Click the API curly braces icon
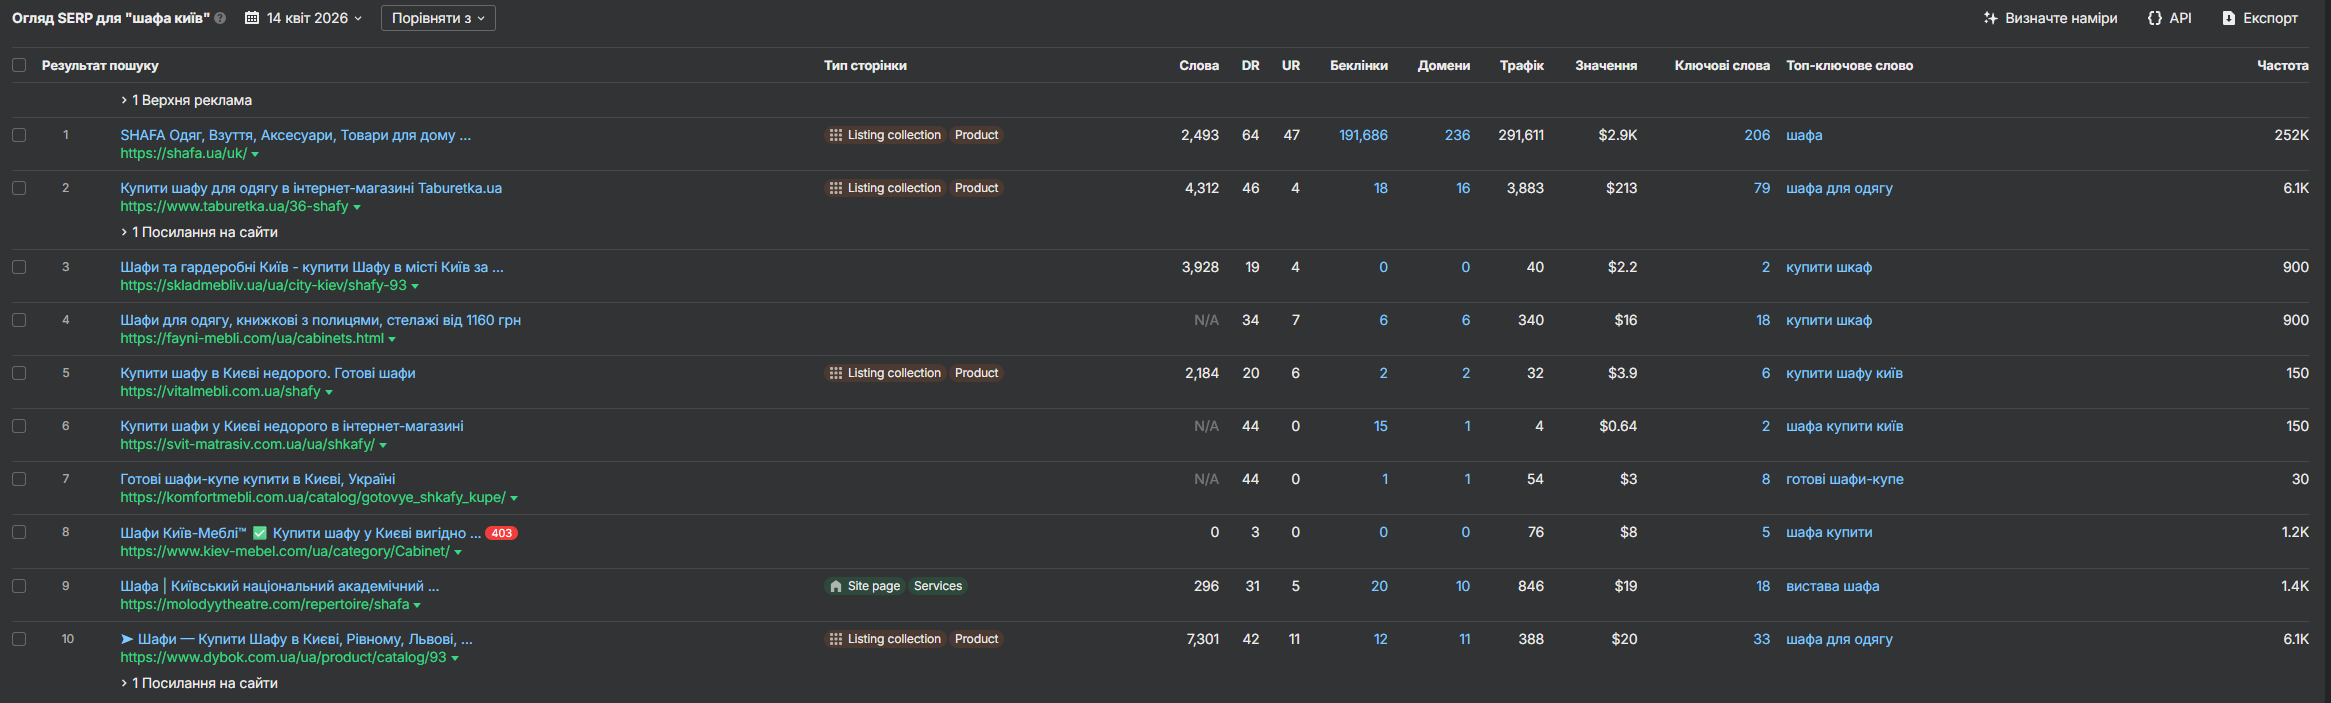2331x703 pixels. tap(2155, 18)
